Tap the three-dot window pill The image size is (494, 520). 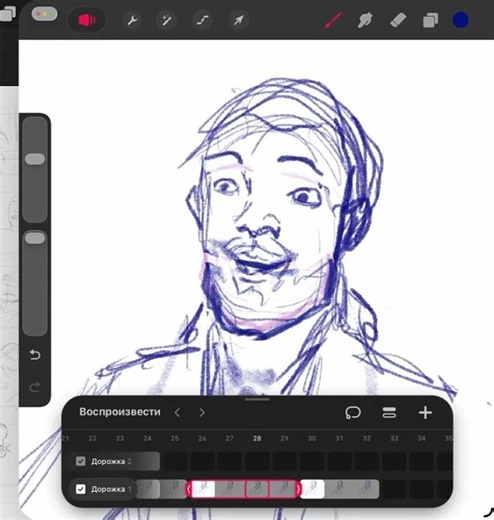[x=44, y=14]
